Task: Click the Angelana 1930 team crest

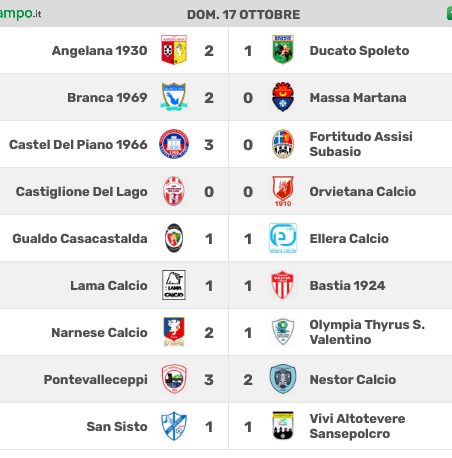Action: coord(174,50)
